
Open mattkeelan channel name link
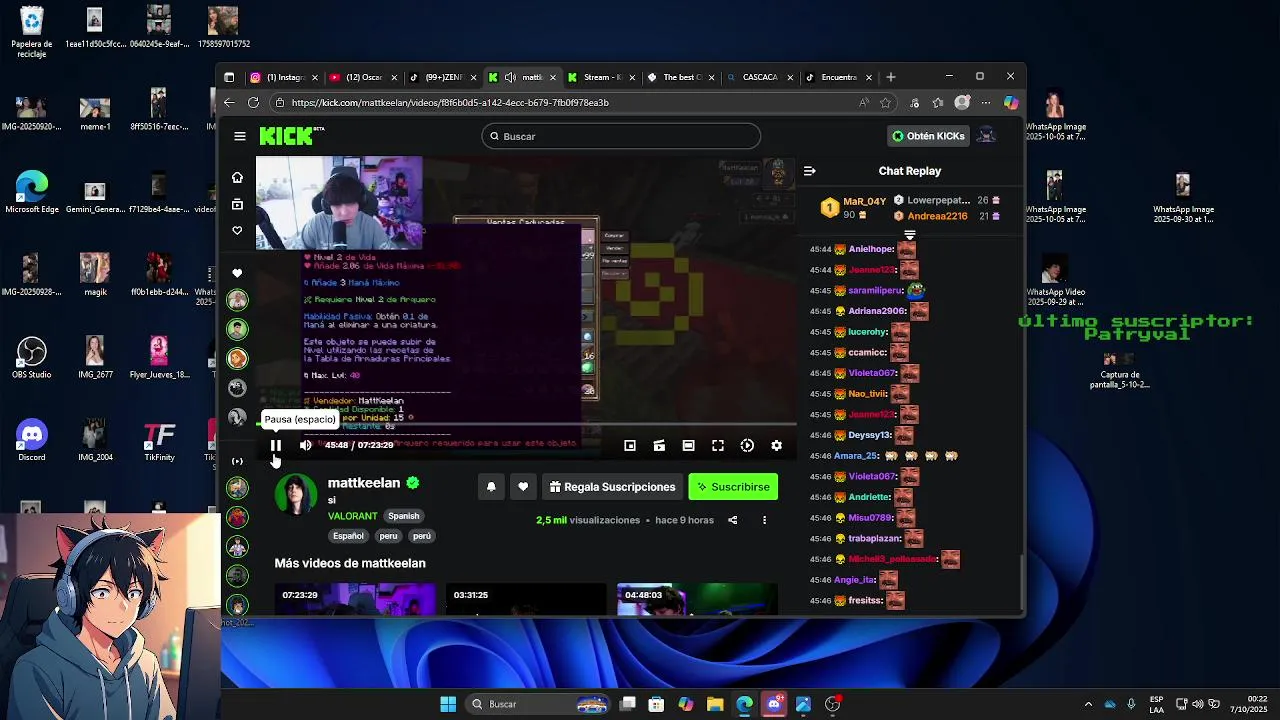click(364, 483)
